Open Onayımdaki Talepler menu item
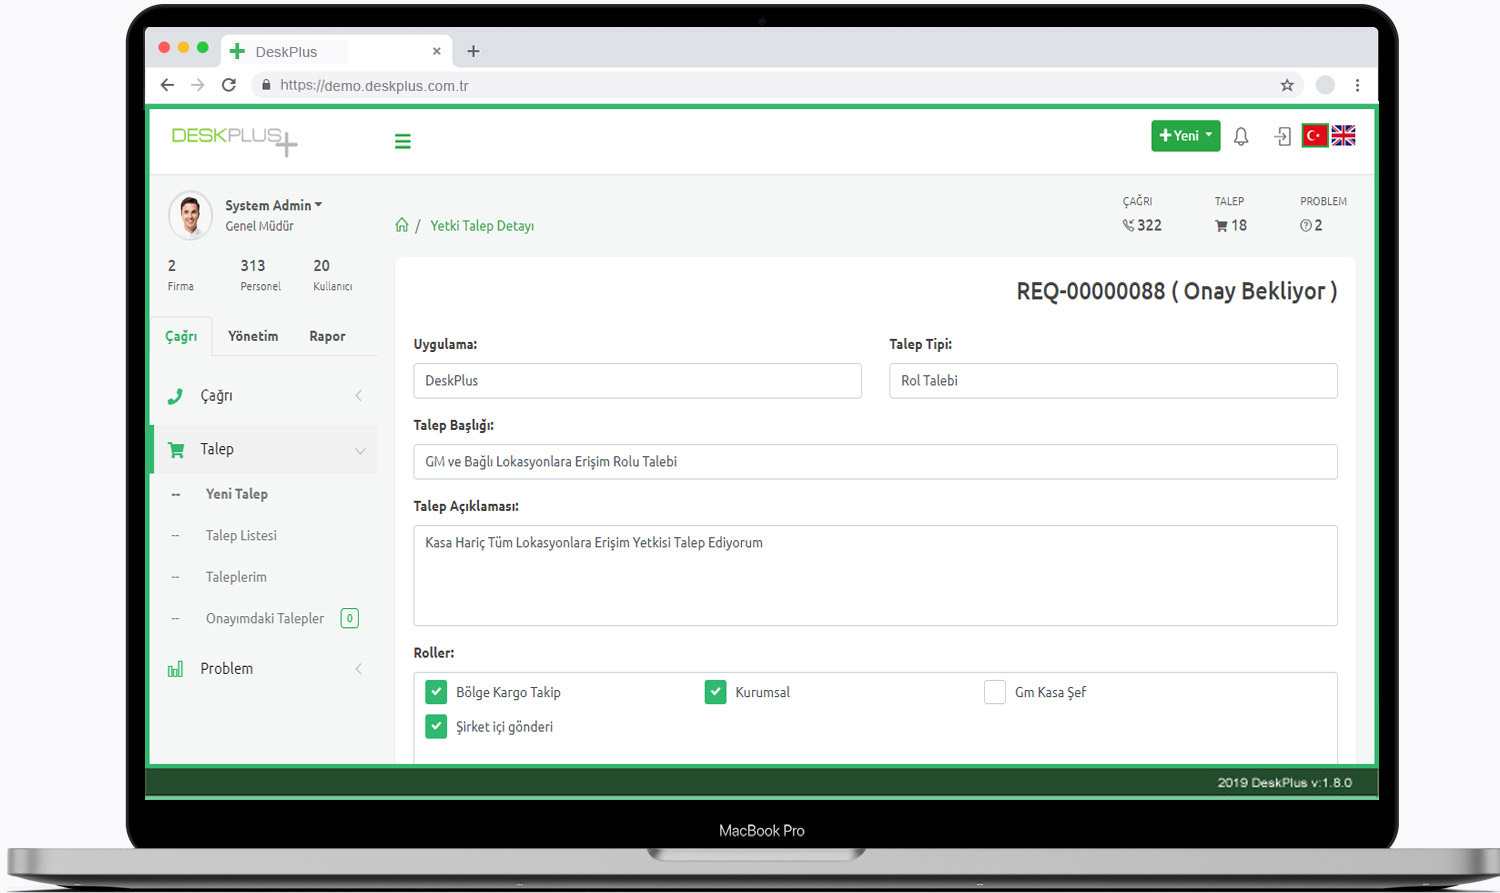Screen dimensions: 1500x893 265,619
